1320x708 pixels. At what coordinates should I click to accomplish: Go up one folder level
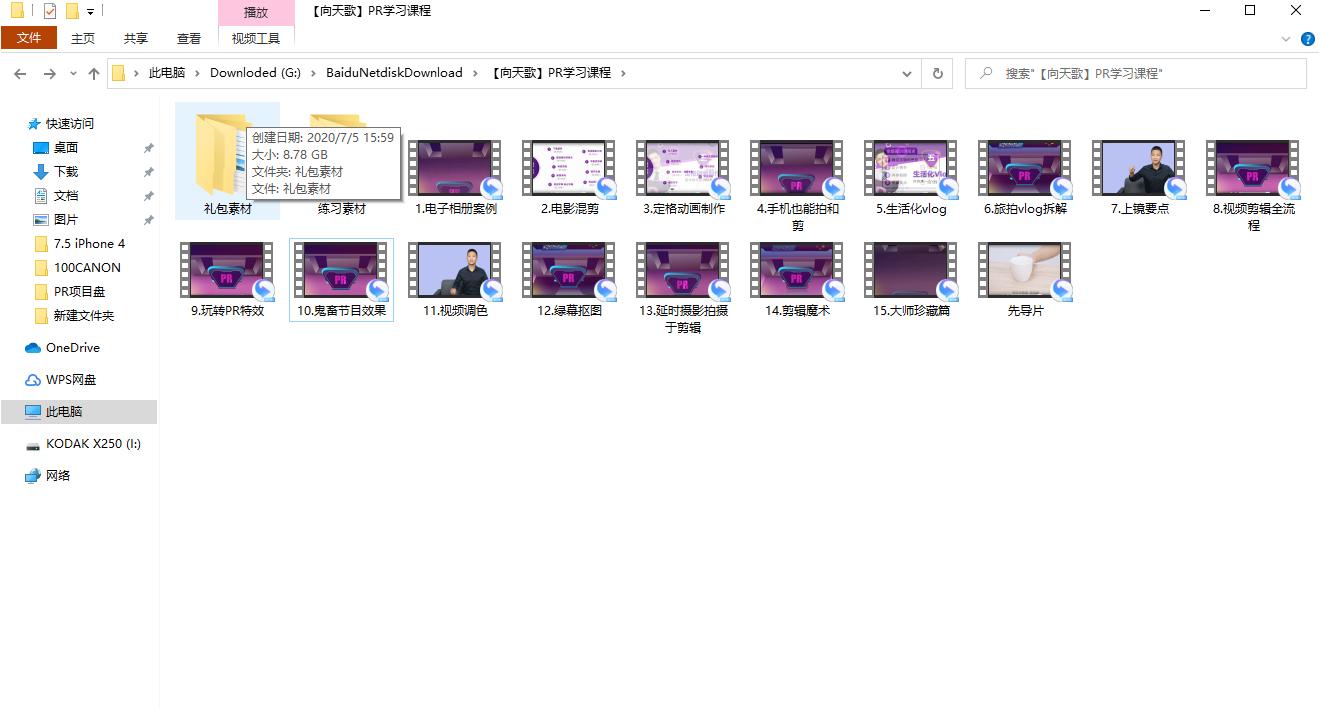[94, 73]
